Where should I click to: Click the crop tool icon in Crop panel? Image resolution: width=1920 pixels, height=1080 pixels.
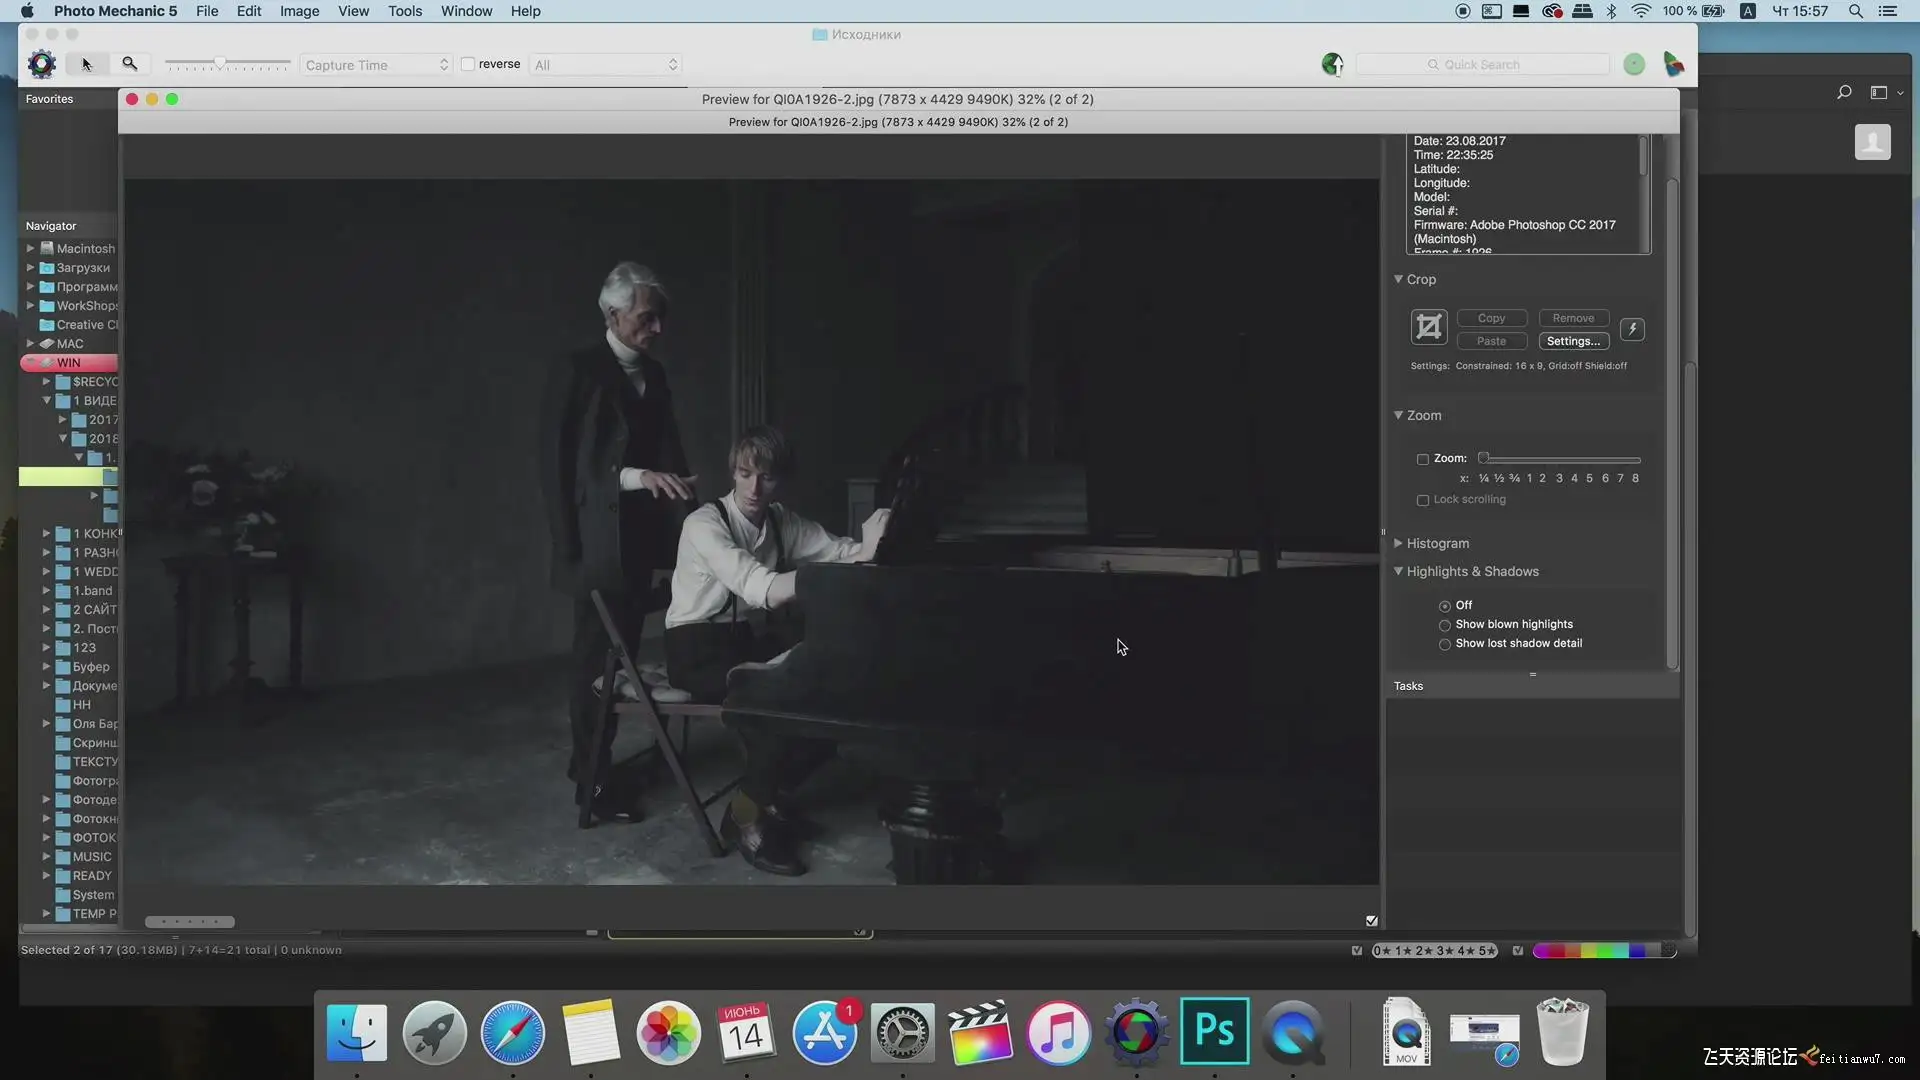[1429, 327]
